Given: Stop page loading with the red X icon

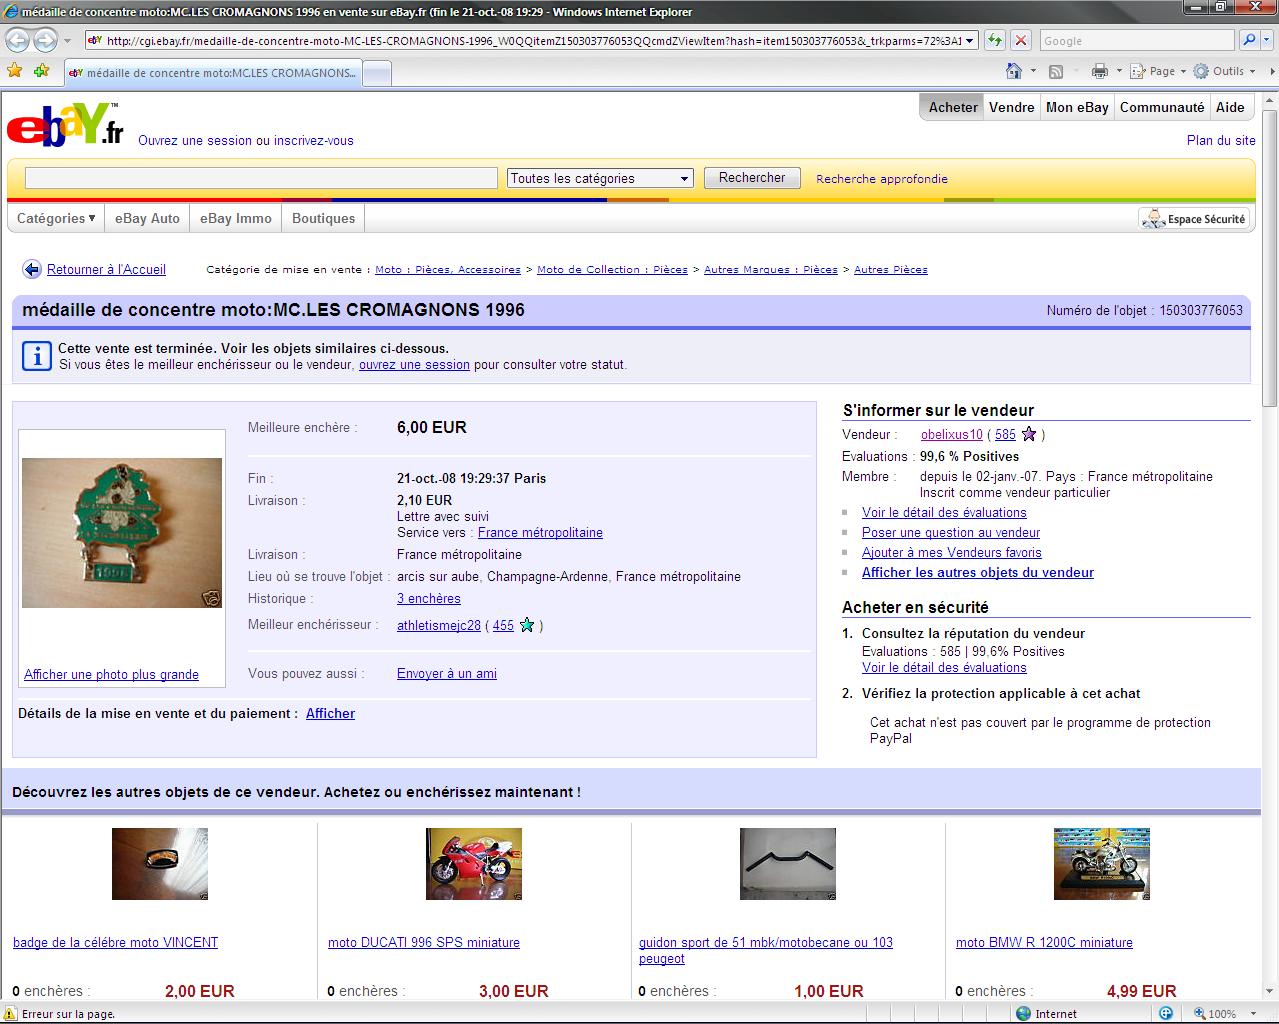Looking at the screenshot, I should pos(1020,41).
